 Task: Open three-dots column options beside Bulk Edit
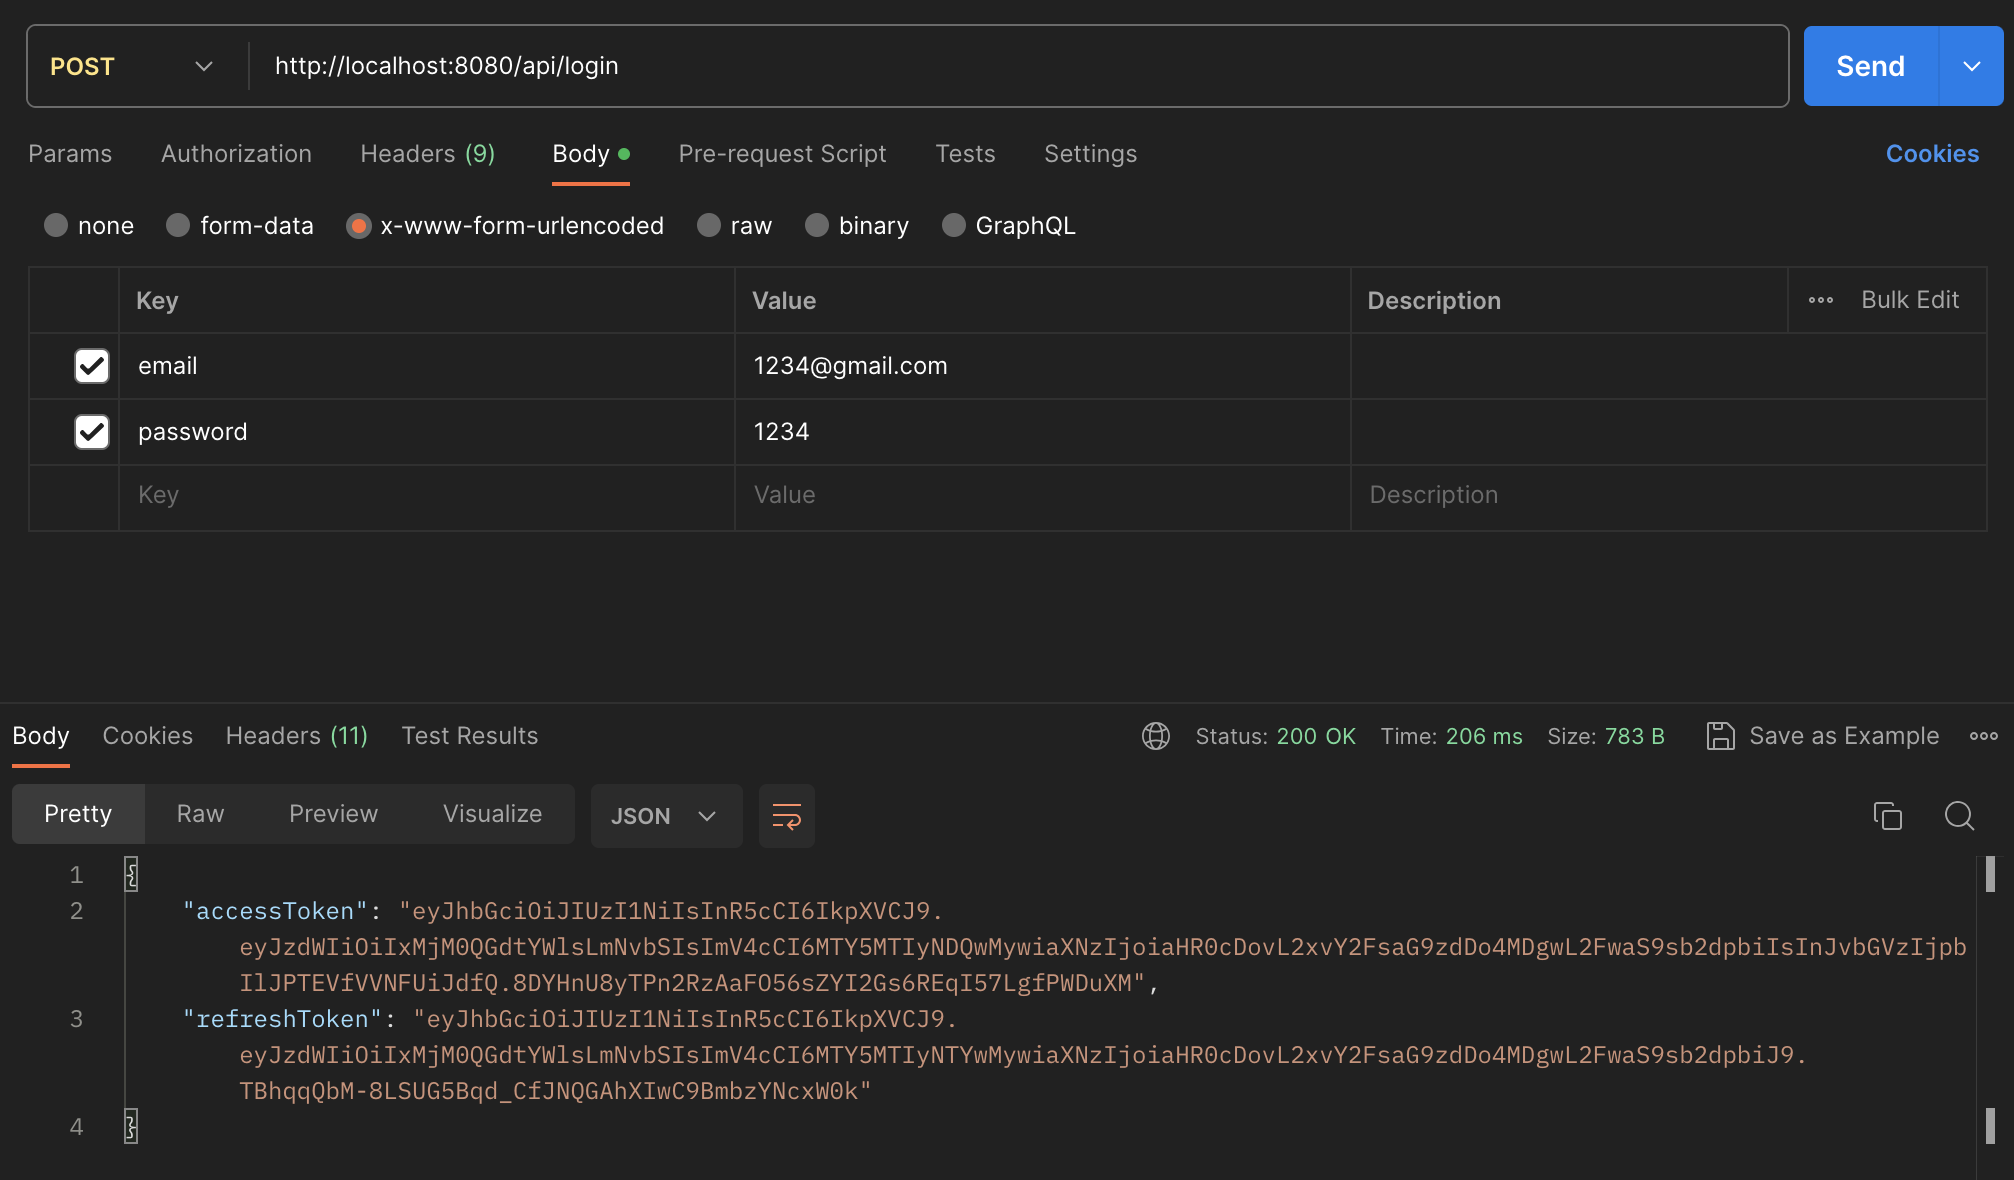pyautogui.click(x=1821, y=300)
